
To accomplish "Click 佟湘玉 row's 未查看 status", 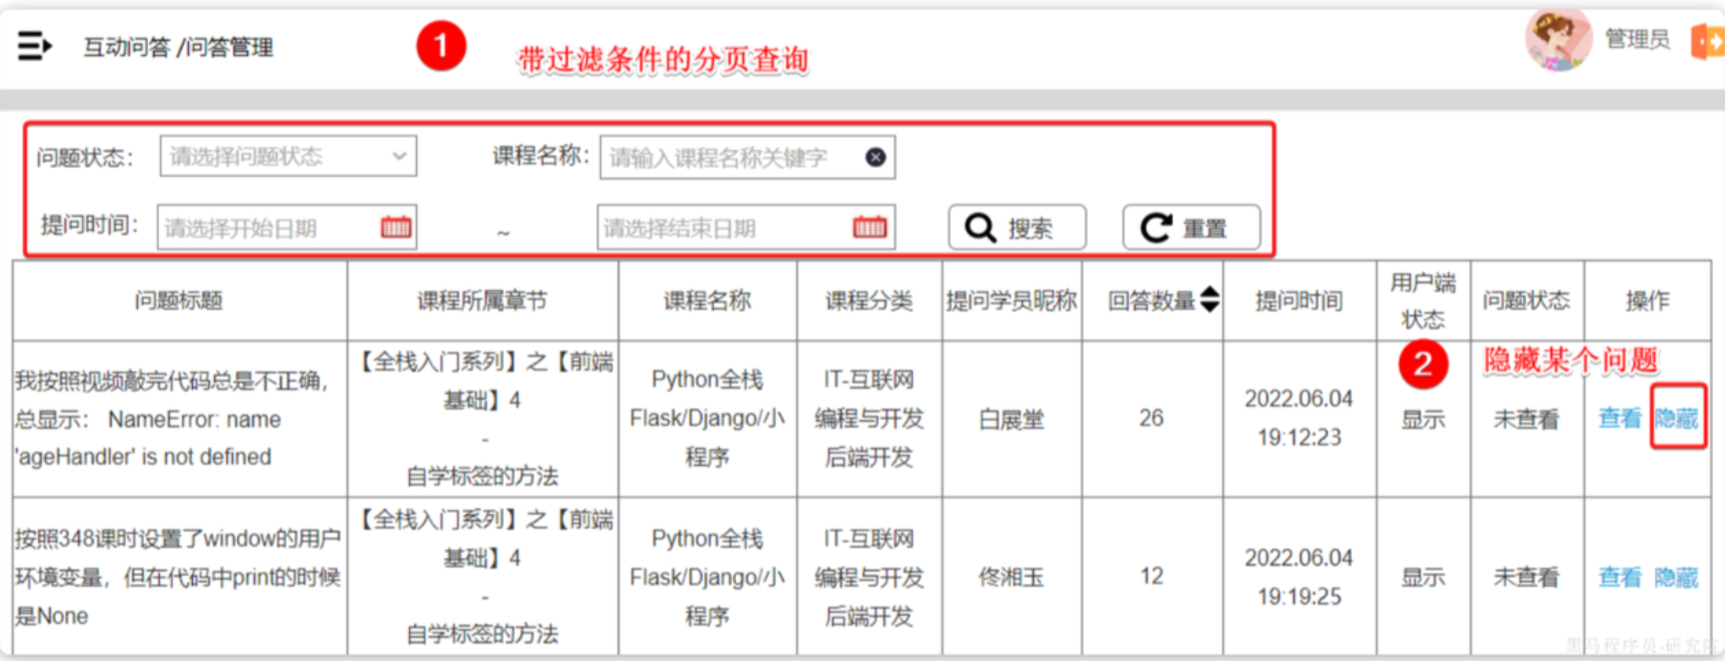I will [1526, 577].
